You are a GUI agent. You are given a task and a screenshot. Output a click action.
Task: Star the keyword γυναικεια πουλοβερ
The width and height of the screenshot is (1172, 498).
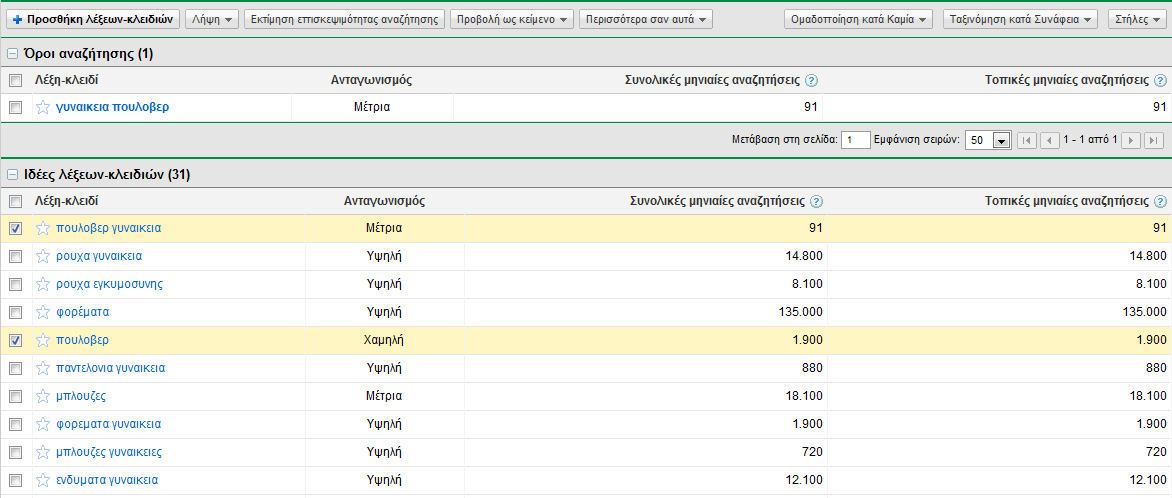tap(43, 107)
